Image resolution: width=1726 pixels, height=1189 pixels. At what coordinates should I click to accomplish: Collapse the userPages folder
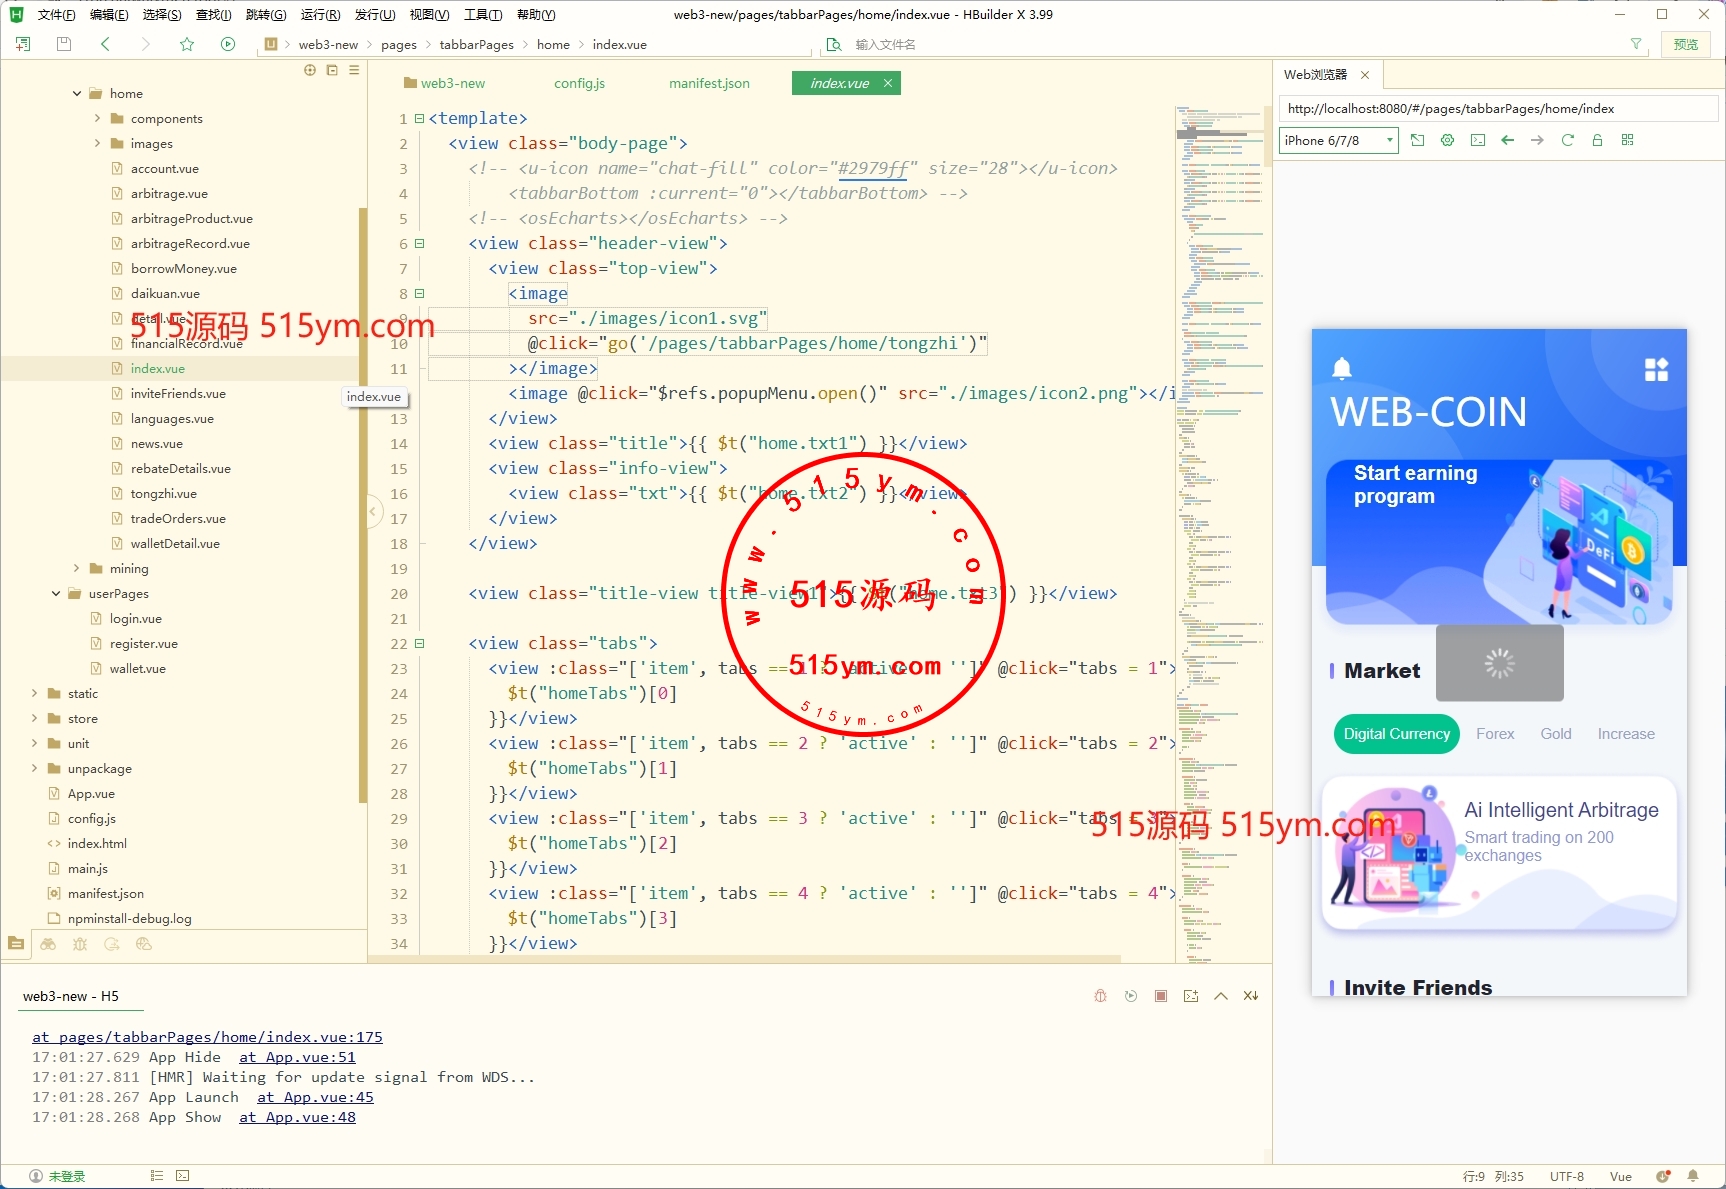[56, 594]
